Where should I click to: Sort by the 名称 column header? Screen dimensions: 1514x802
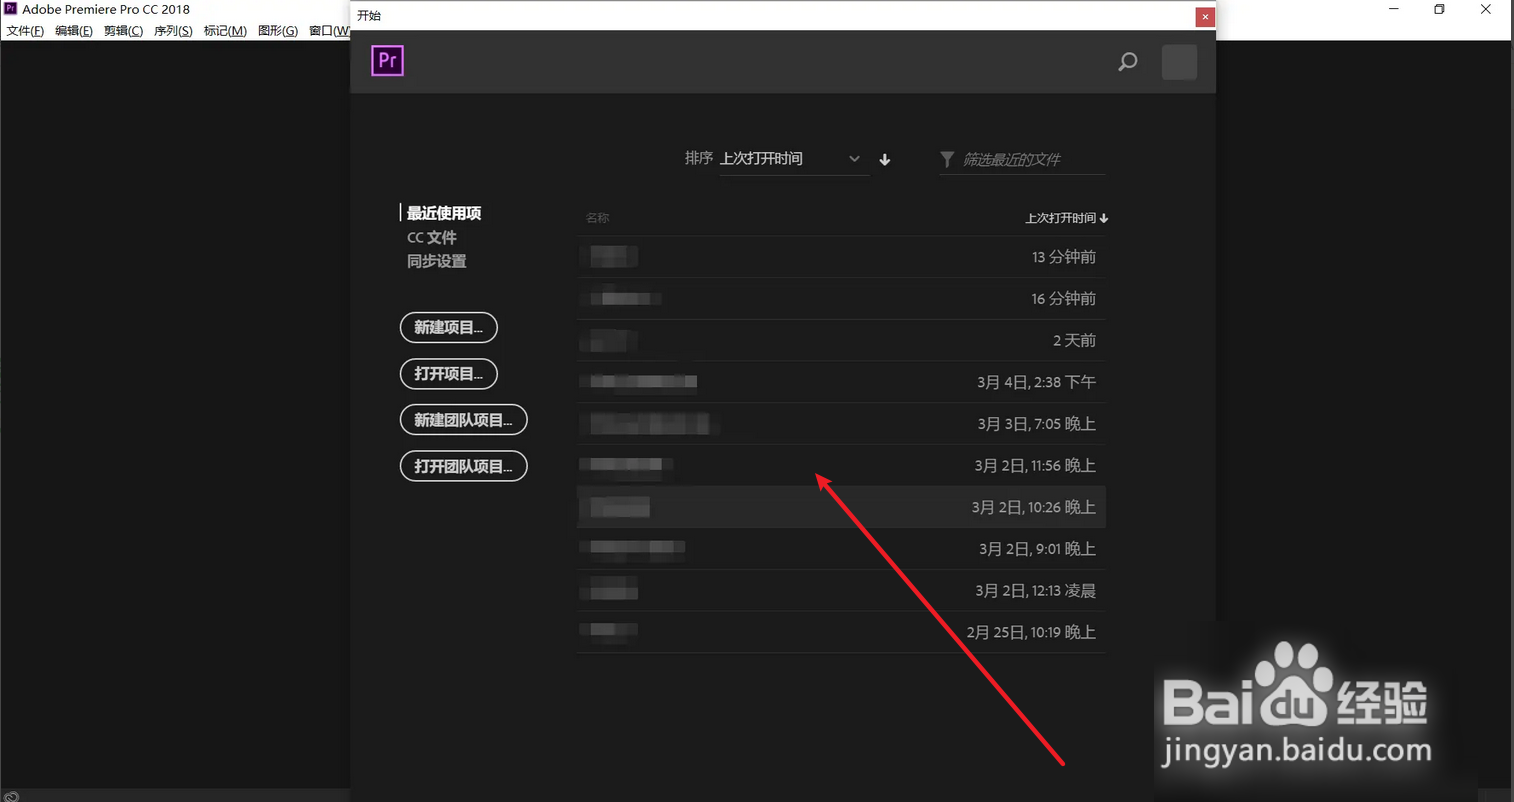point(598,218)
